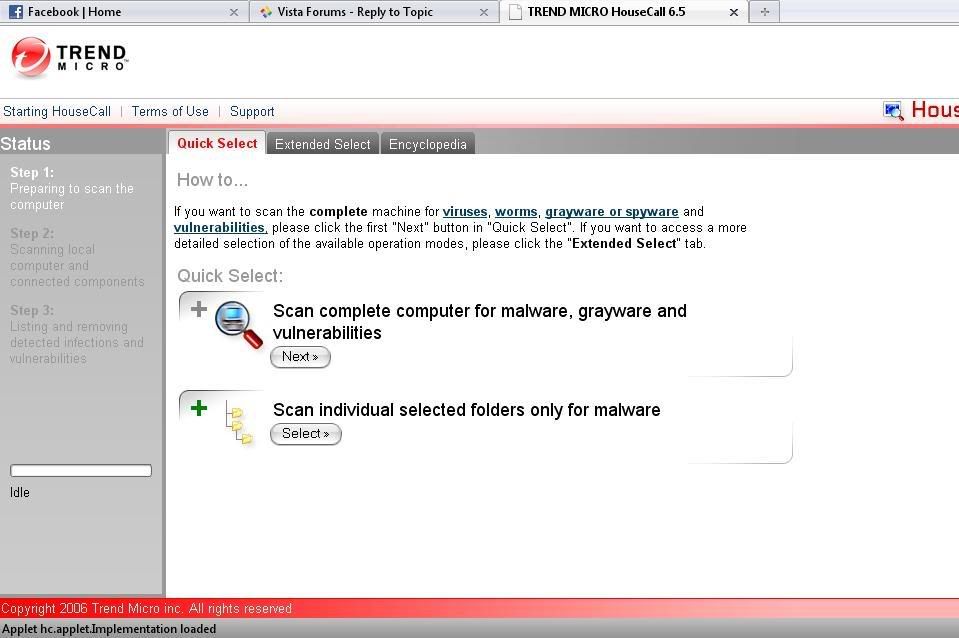Expand the gray plus next to complete scan

coord(199,309)
